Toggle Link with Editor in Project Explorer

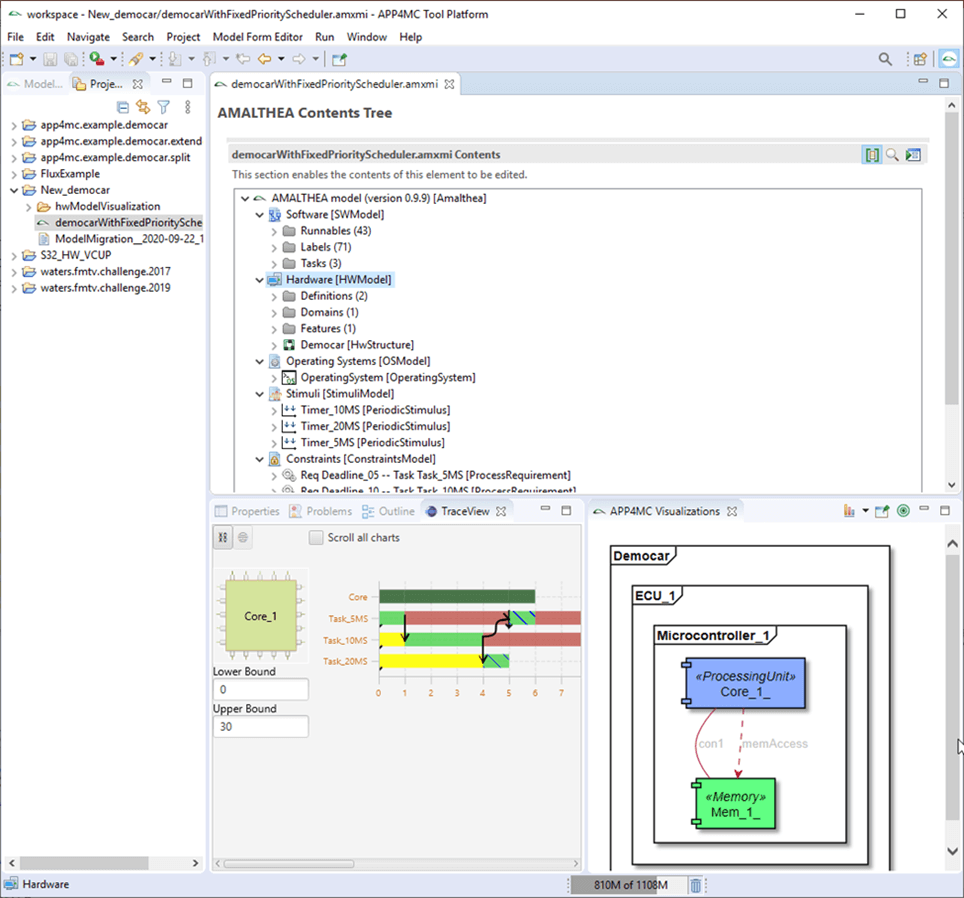[143, 108]
